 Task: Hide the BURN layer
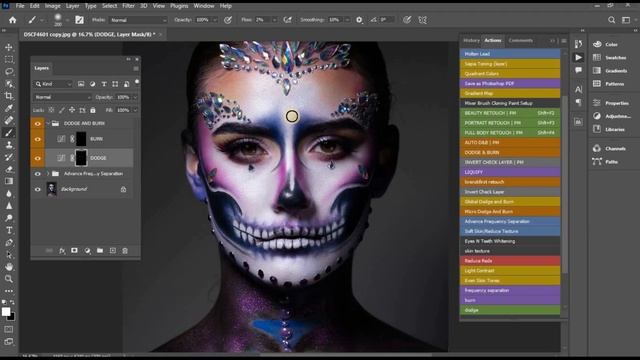[38, 139]
